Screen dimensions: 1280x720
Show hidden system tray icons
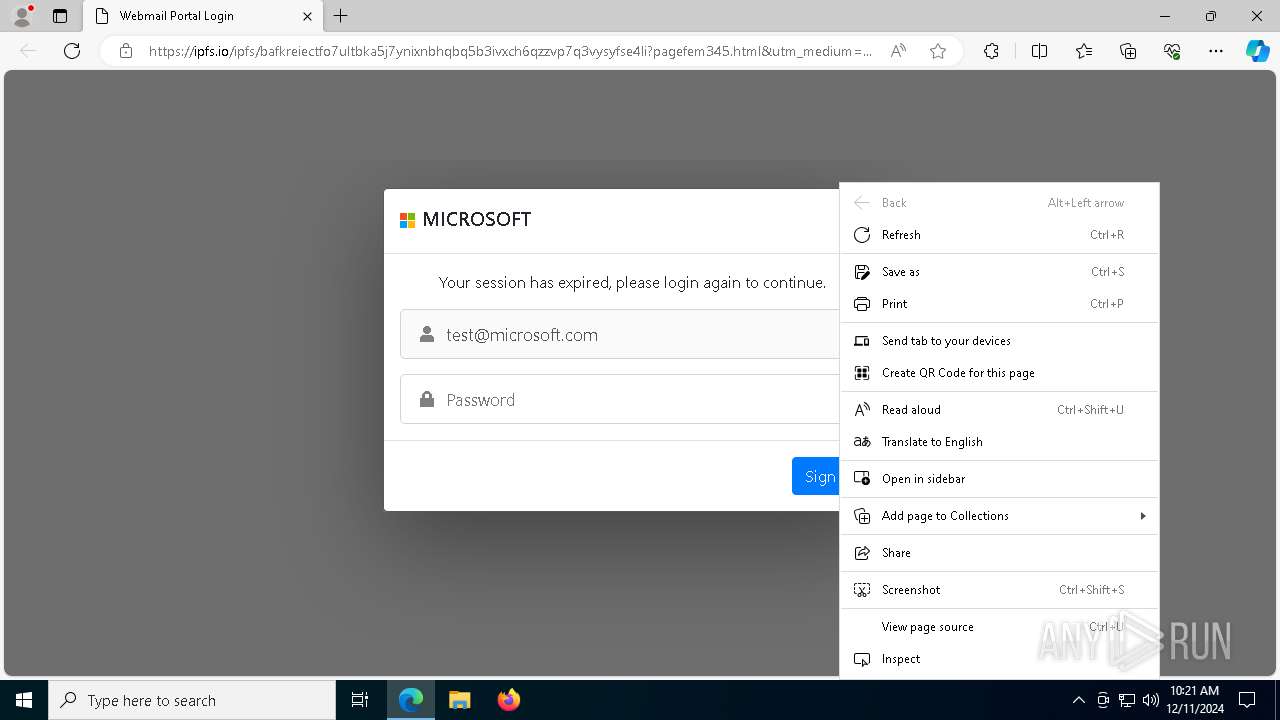click(1078, 700)
